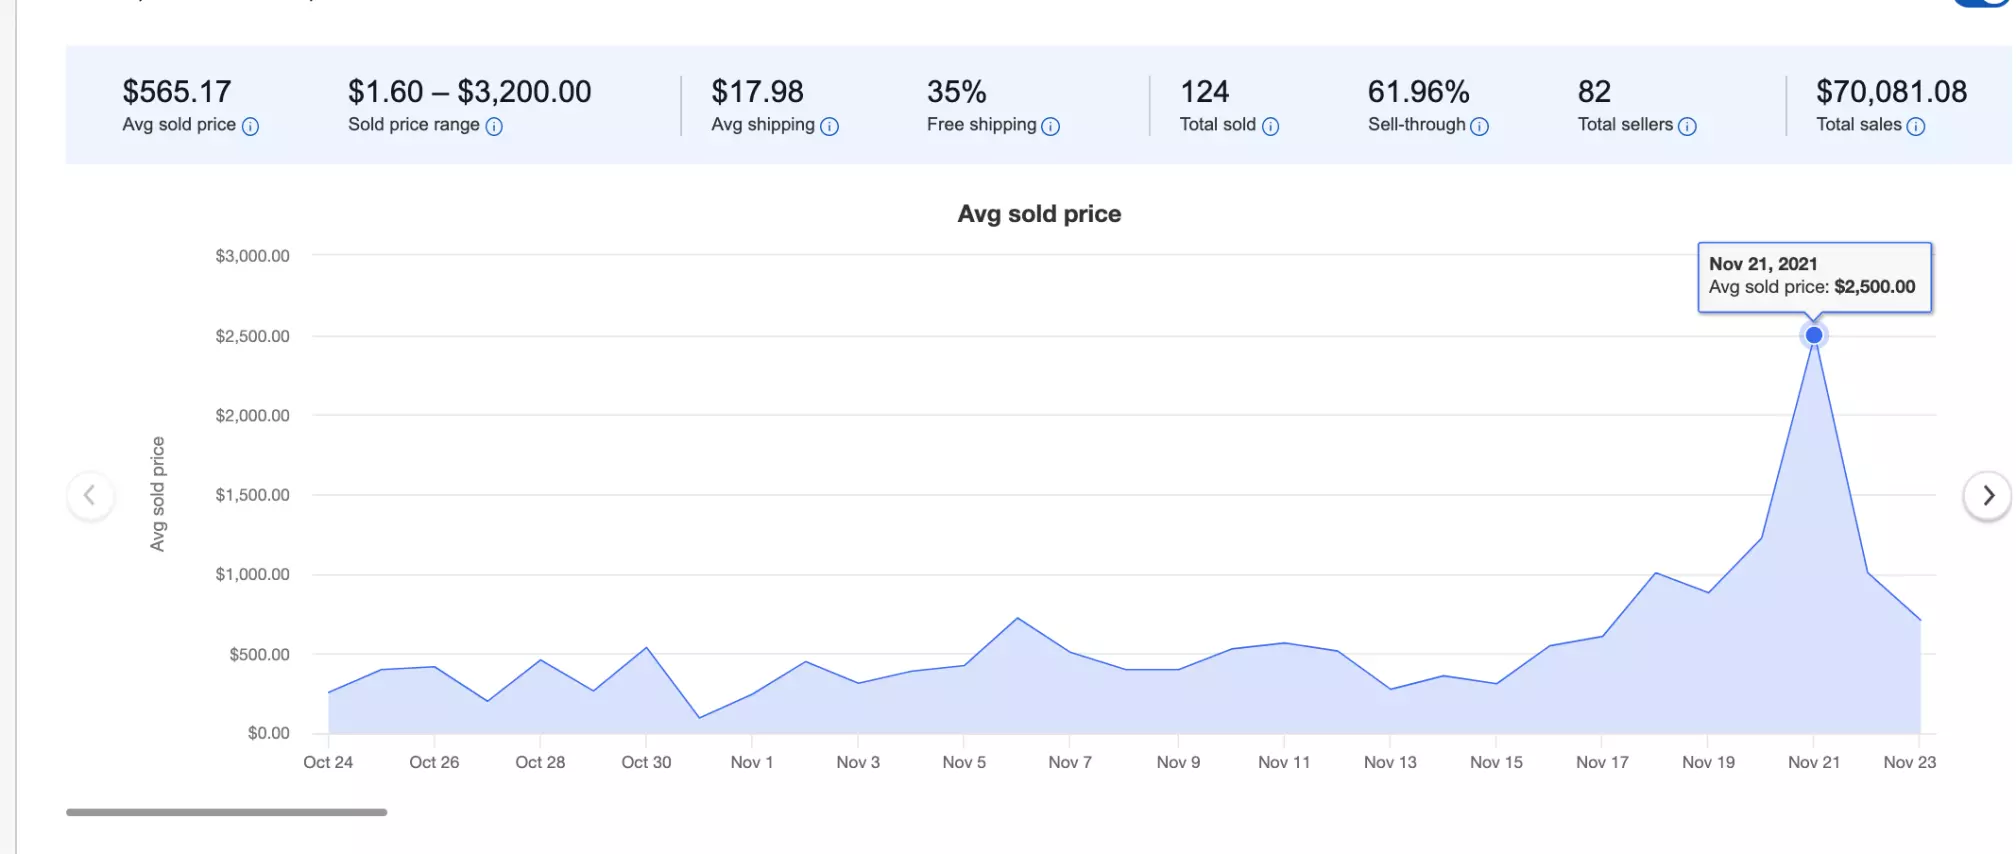Go to next chart with right chevron
Screen dimensions: 2016x854
pyautogui.click(x=1988, y=495)
